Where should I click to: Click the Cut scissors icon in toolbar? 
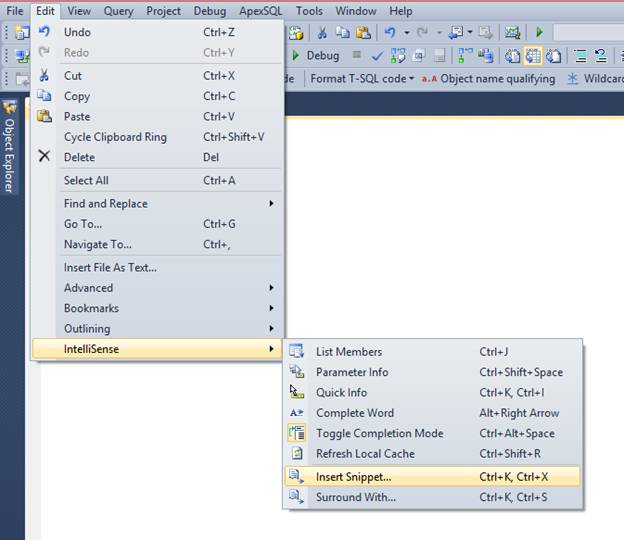point(322,33)
